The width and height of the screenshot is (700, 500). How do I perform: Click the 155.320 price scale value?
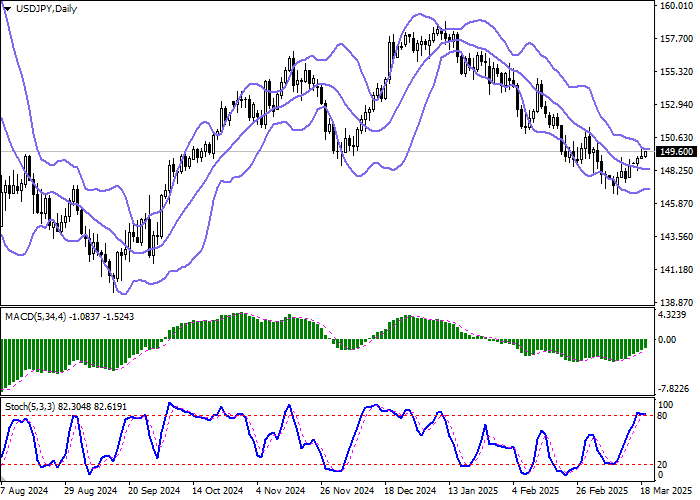677,72
